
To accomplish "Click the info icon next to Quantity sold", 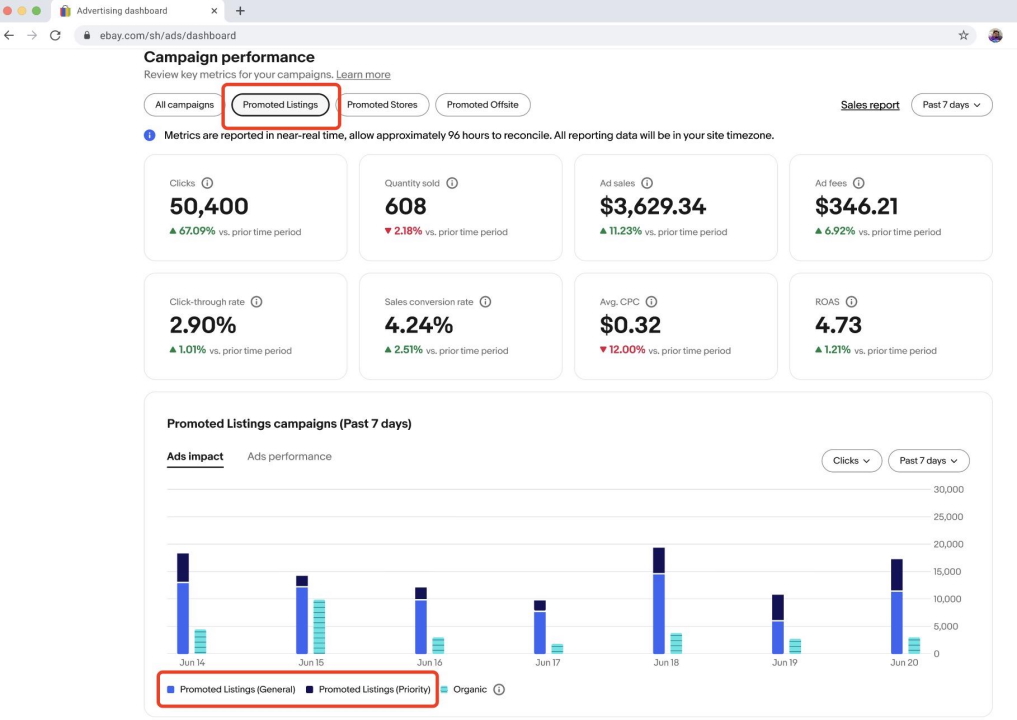I will pyautogui.click(x=452, y=183).
